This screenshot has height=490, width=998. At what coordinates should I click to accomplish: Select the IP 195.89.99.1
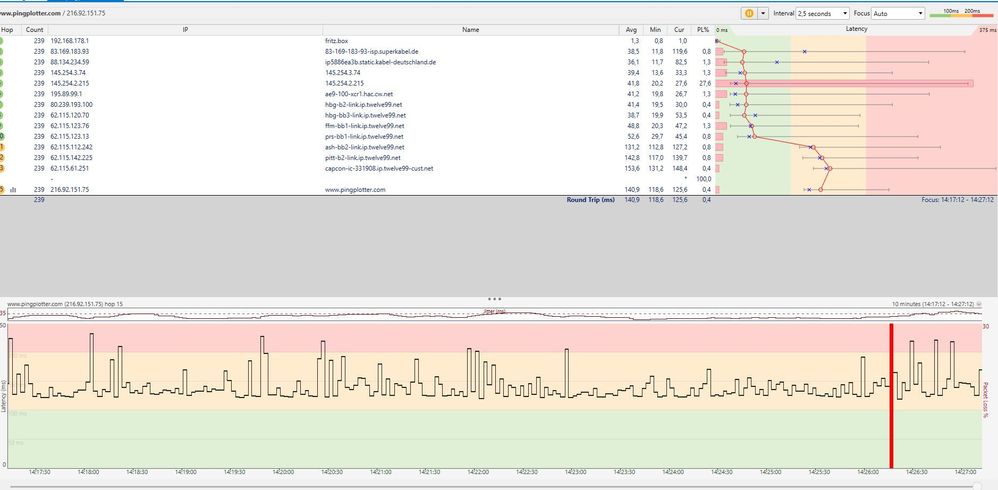pos(66,94)
